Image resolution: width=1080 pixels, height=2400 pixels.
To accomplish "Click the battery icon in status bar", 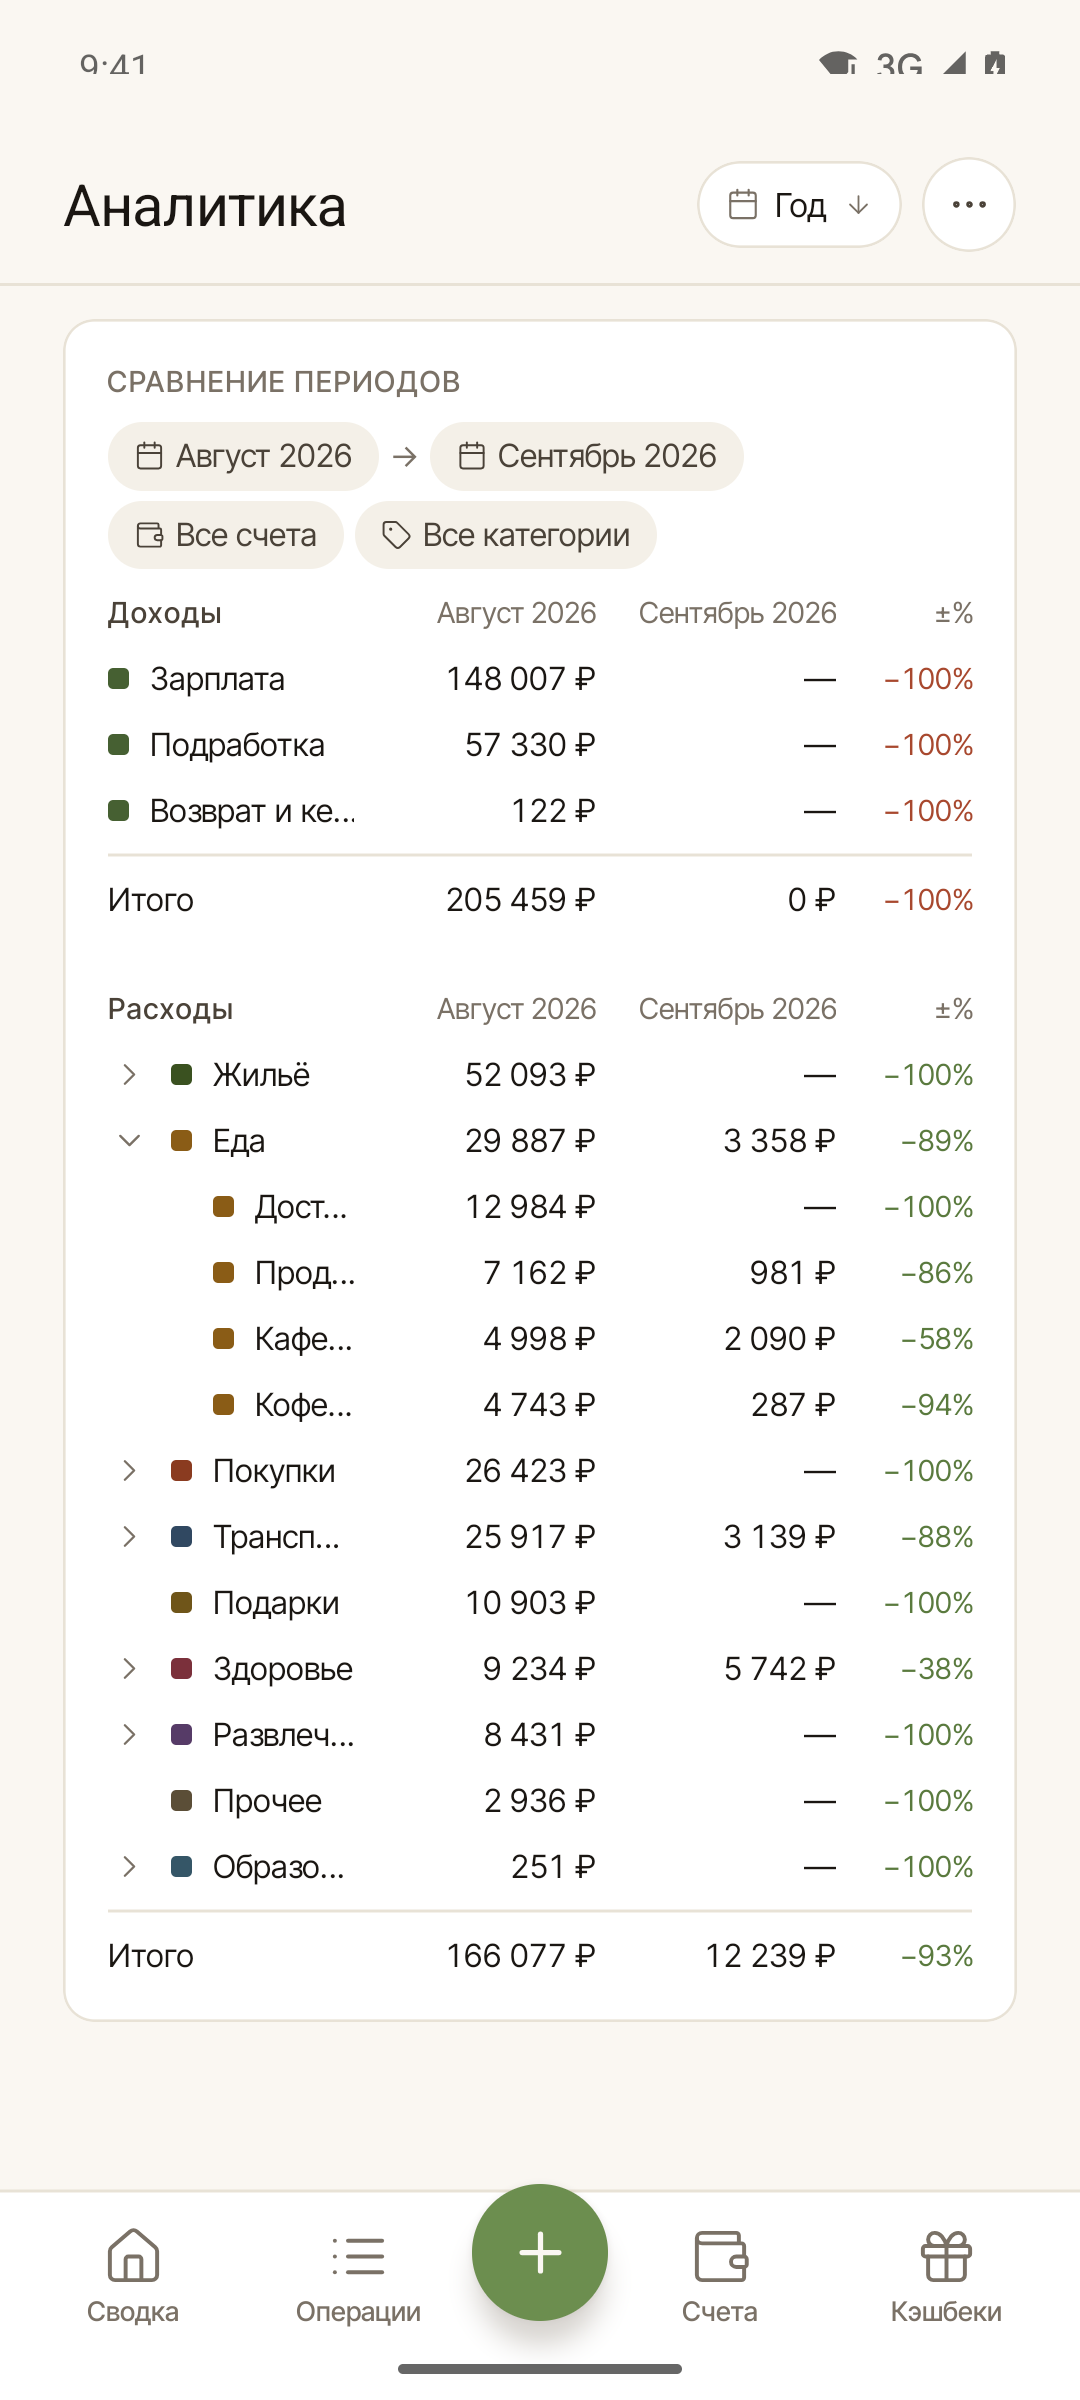I will click(994, 63).
